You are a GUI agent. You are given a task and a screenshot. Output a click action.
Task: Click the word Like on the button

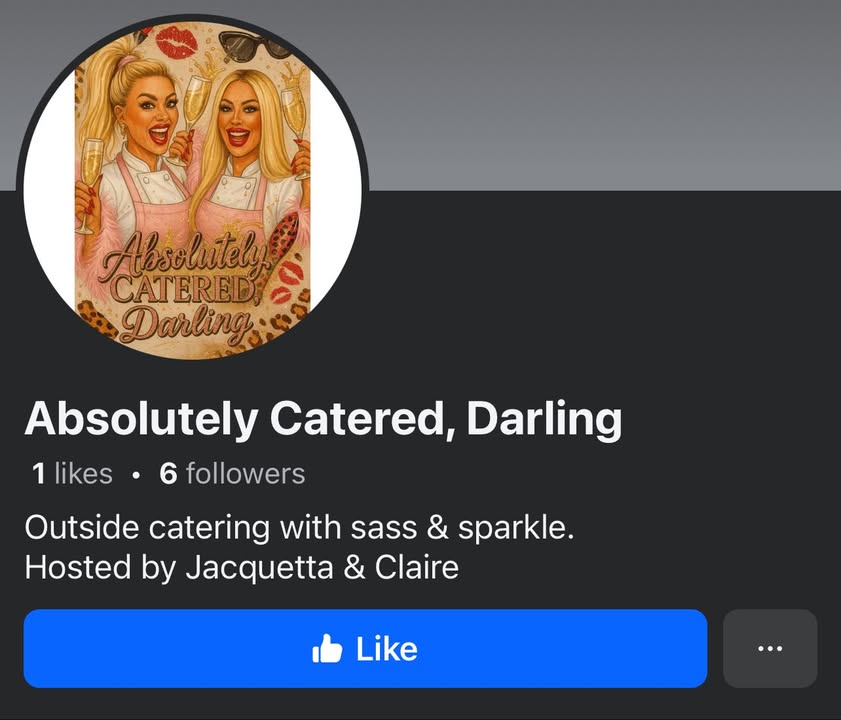(x=387, y=649)
